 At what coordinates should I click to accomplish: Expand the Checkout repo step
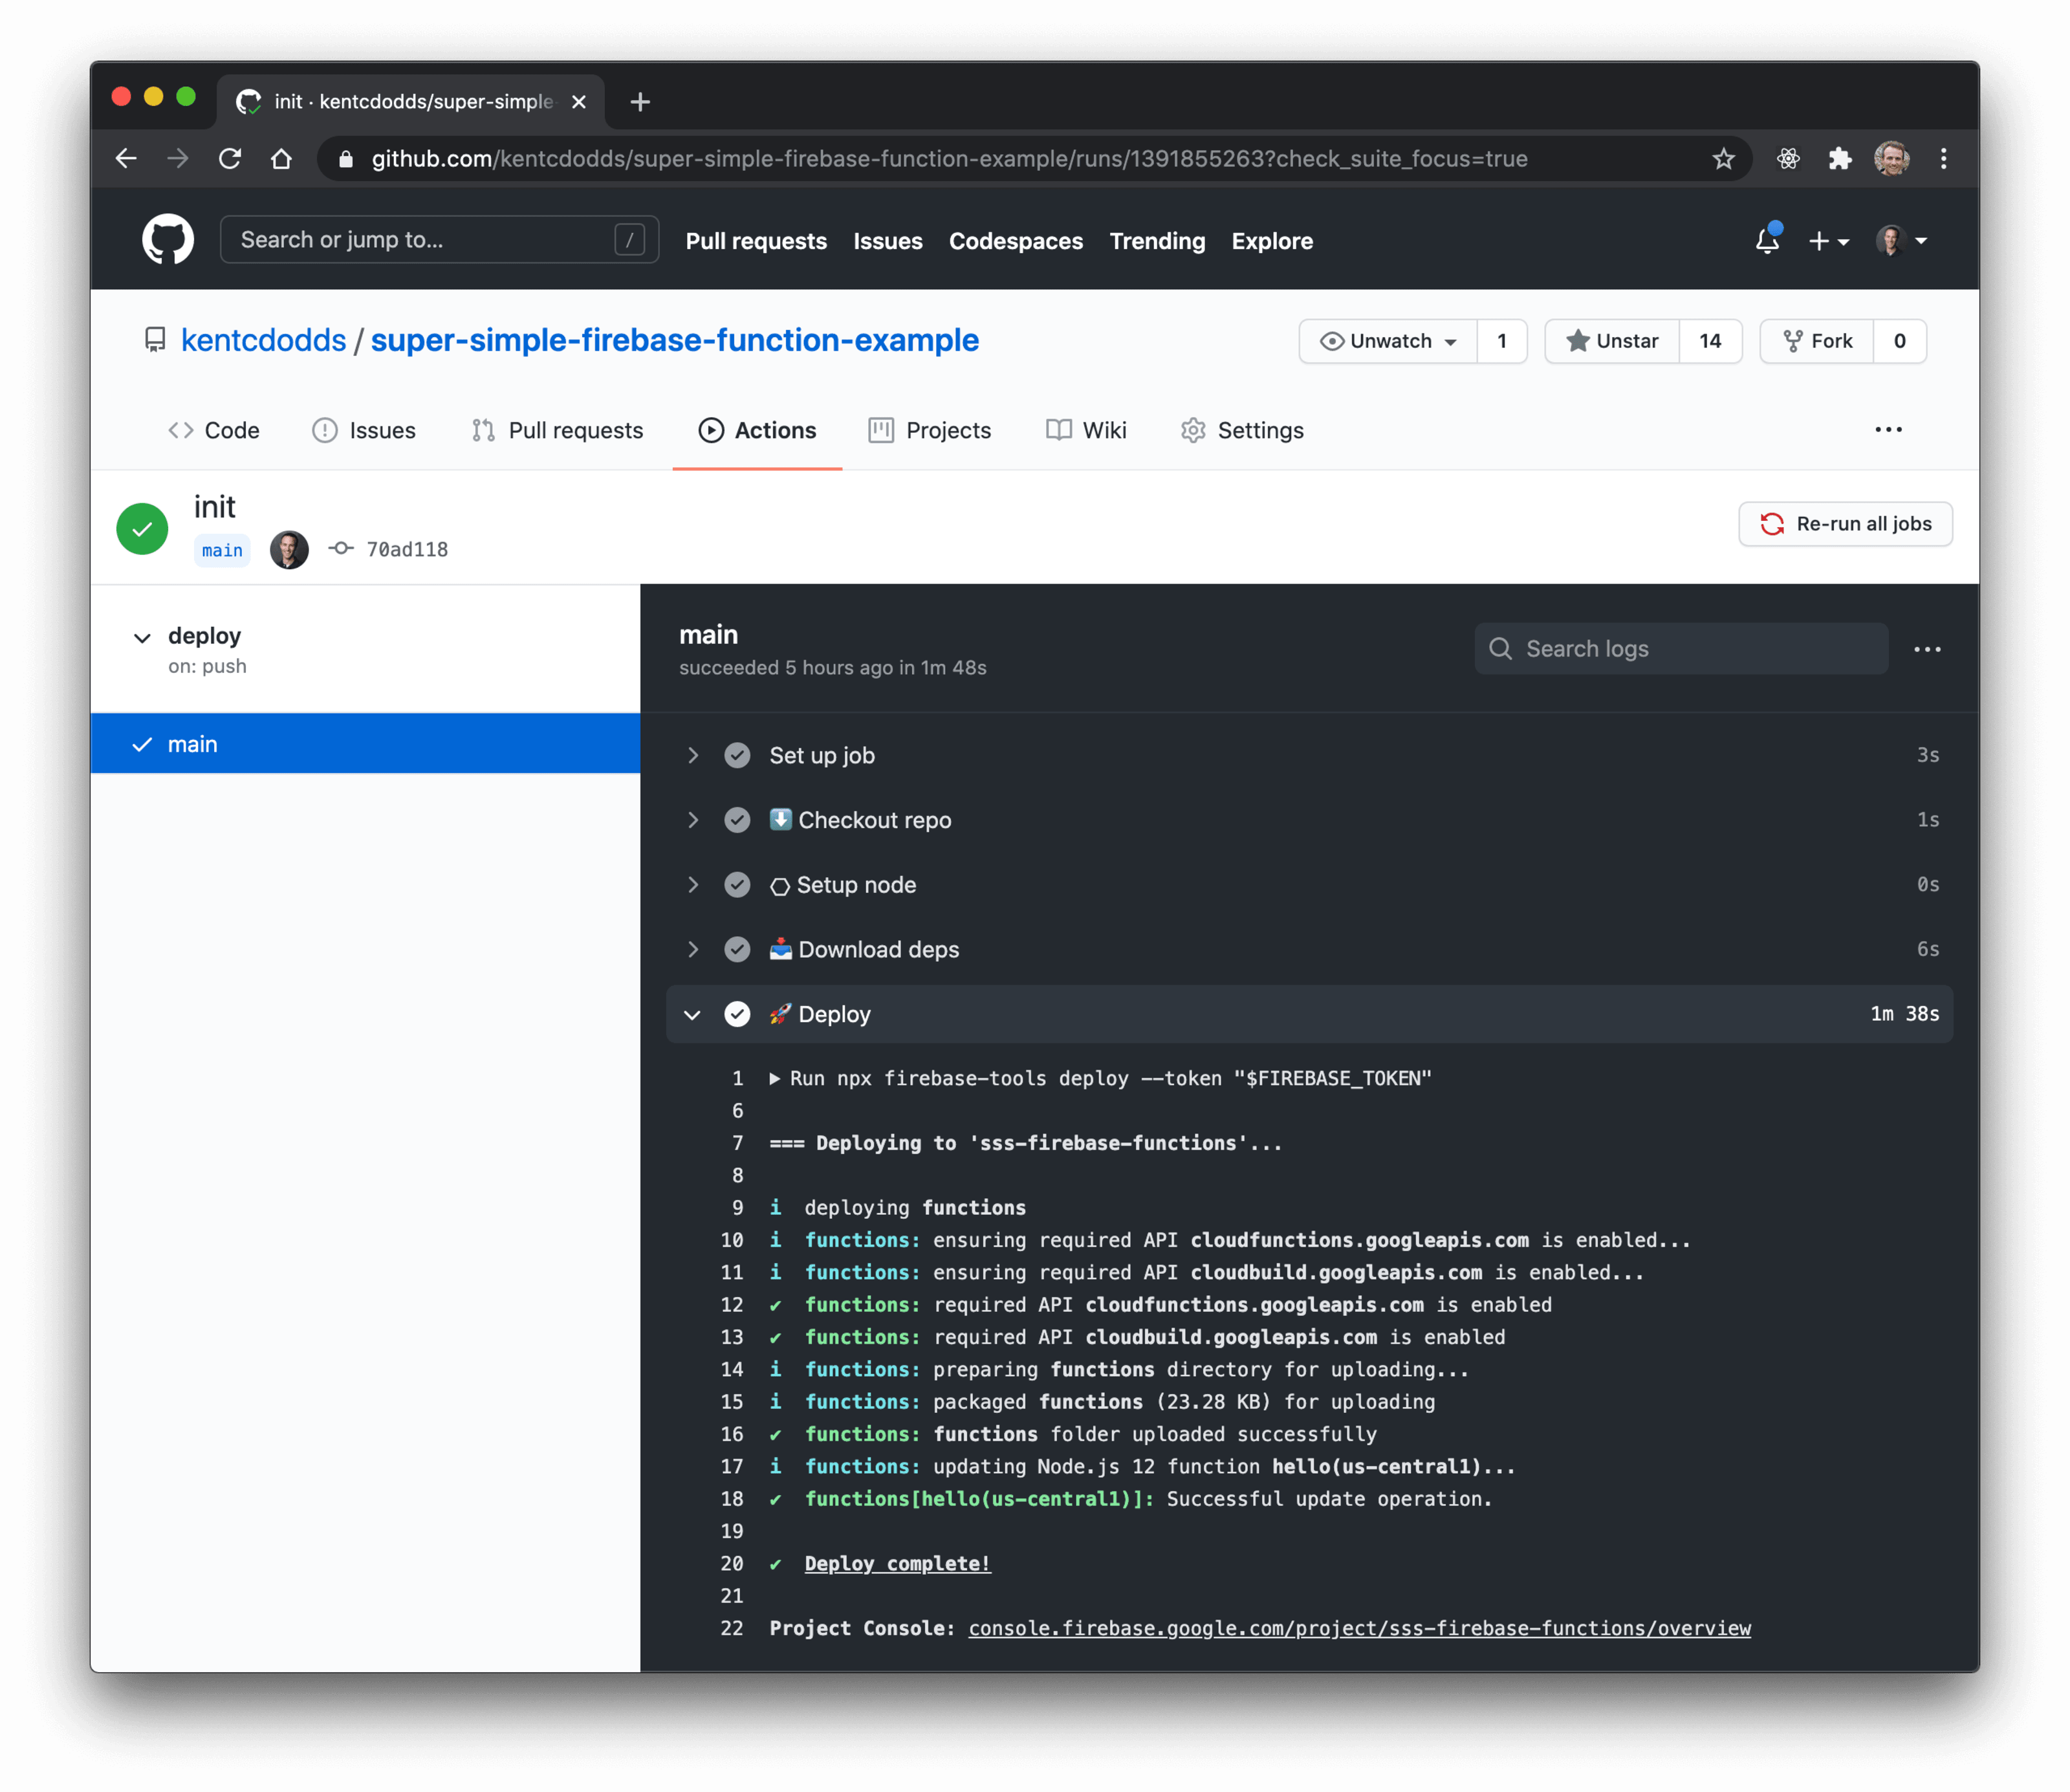[x=692, y=820]
